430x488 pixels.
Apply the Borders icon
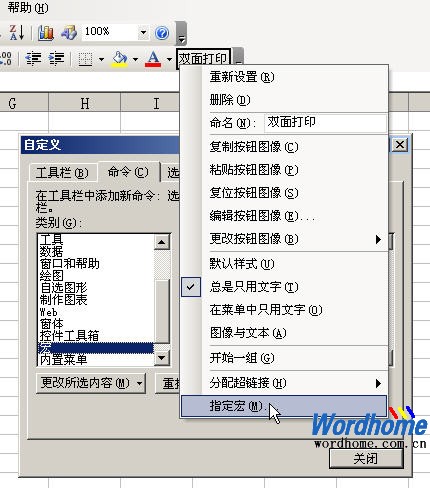click(x=85, y=59)
